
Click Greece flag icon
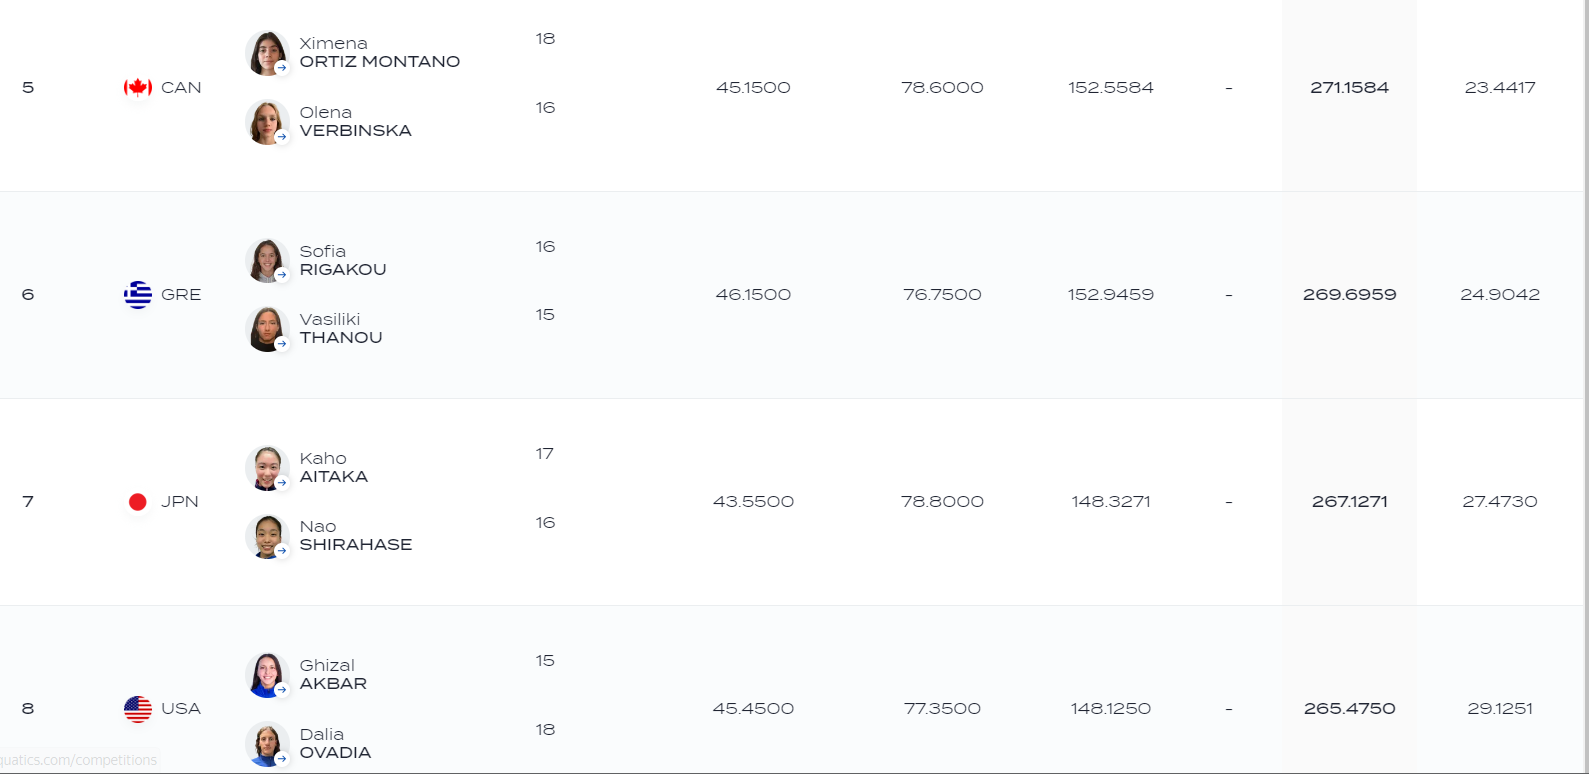(x=138, y=295)
